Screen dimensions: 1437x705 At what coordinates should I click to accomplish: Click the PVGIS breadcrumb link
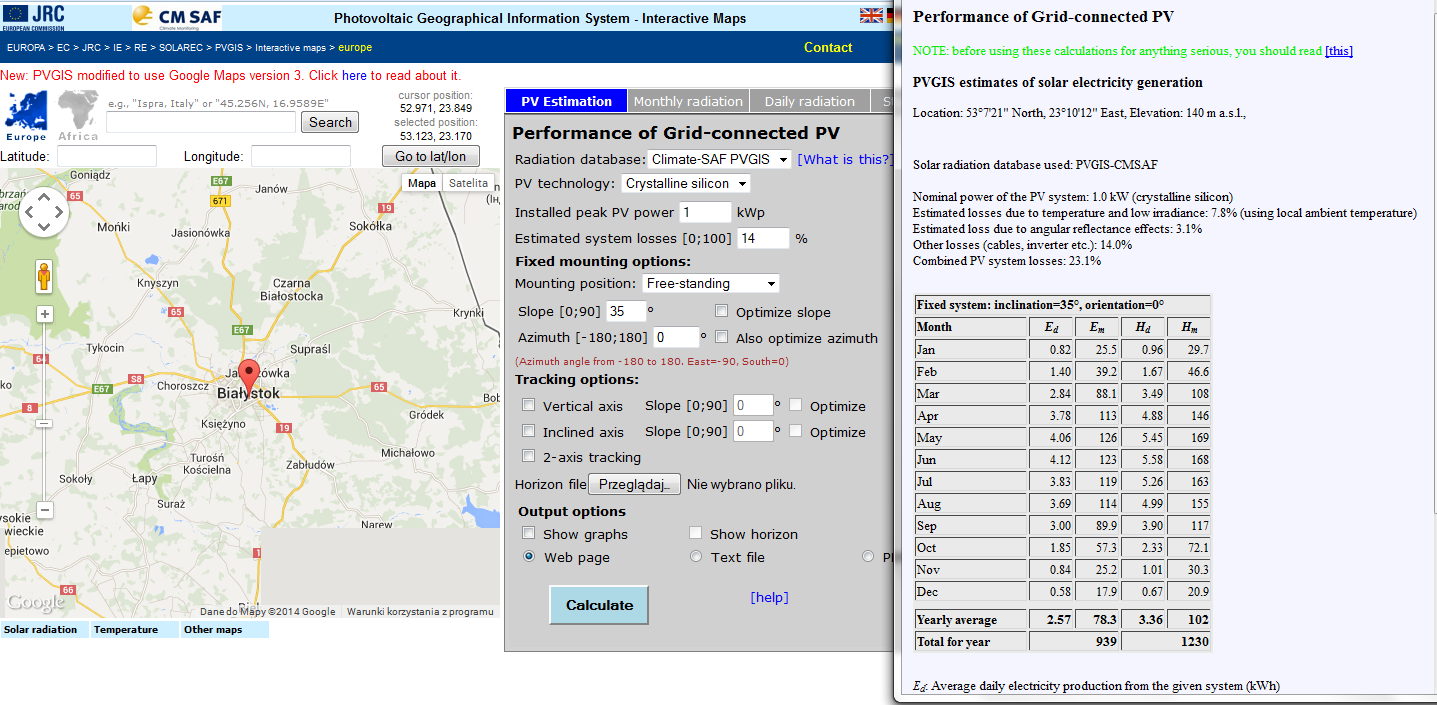point(229,47)
